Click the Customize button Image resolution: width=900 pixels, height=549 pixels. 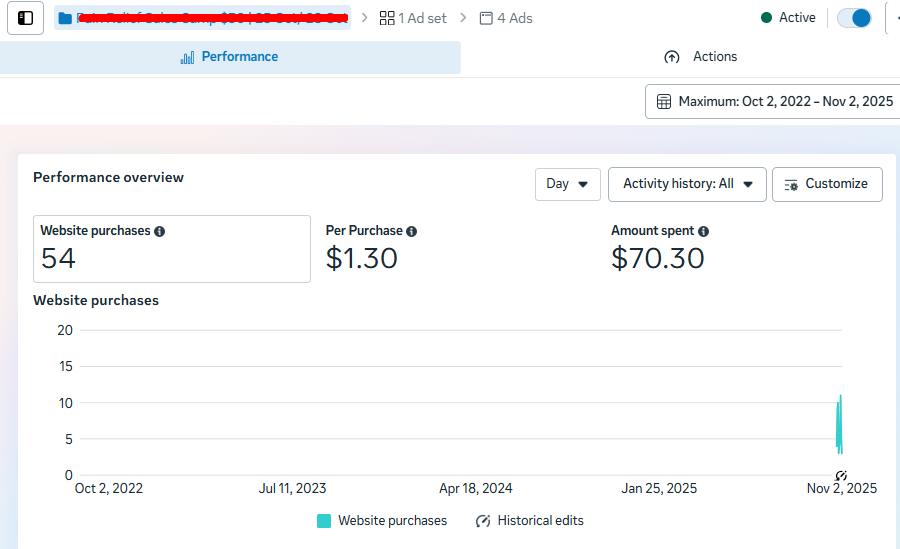point(826,184)
